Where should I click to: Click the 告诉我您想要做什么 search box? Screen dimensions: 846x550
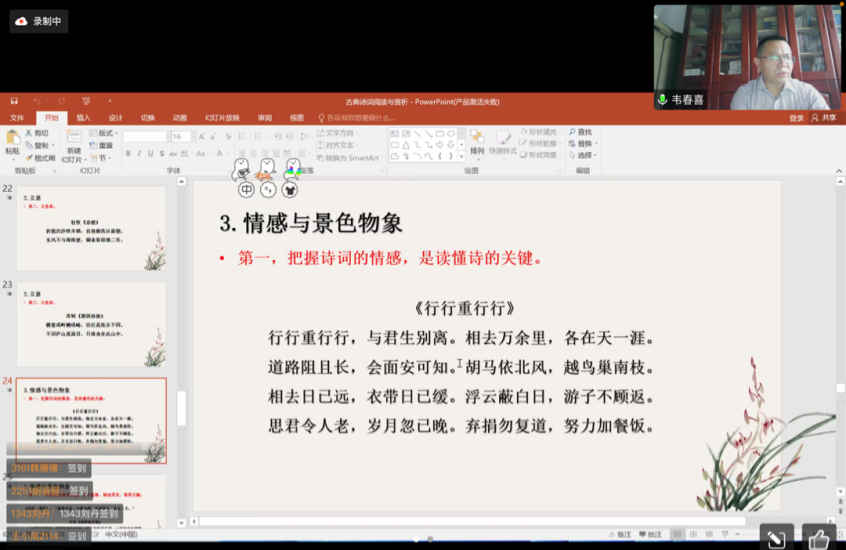357,118
